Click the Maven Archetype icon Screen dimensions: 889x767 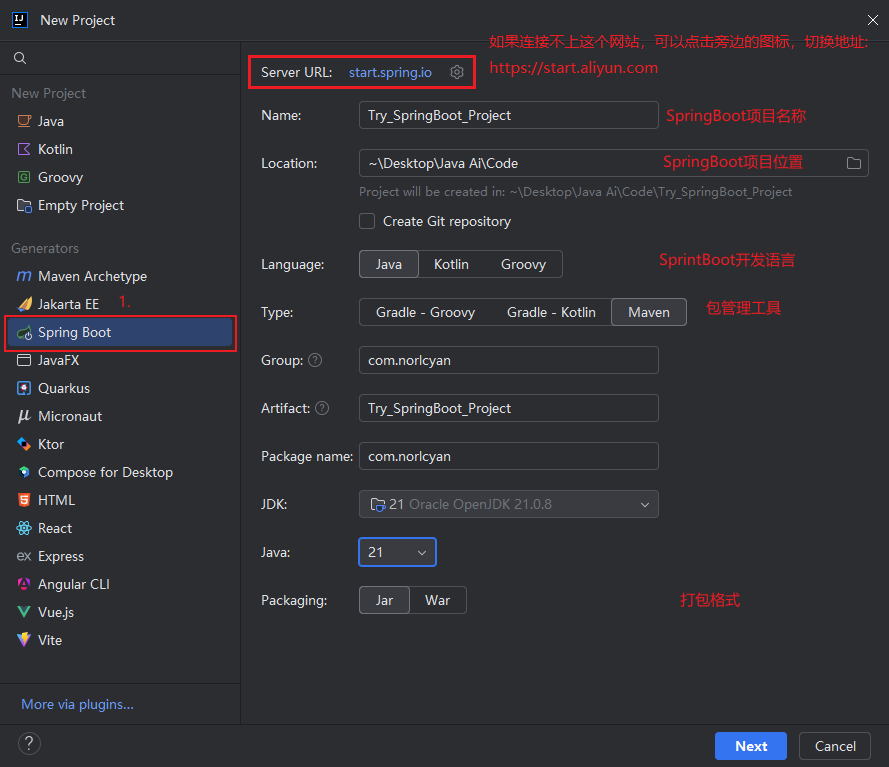pos(24,276)
